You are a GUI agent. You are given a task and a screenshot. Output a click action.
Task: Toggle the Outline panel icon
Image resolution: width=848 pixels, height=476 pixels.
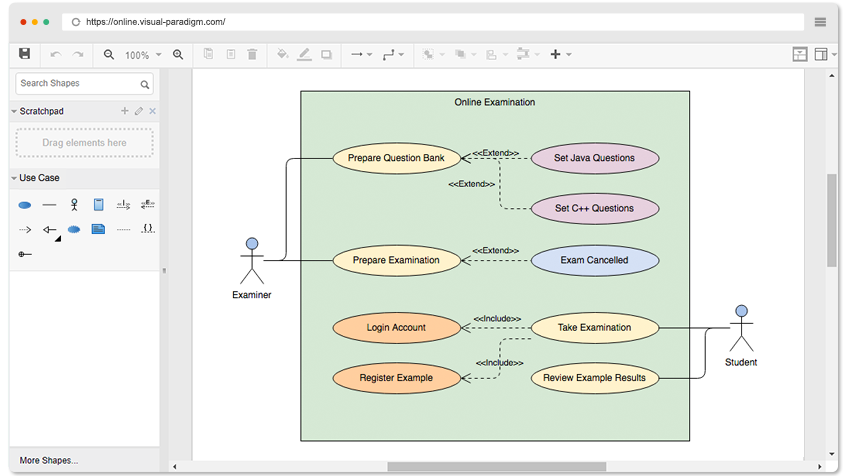800,54
